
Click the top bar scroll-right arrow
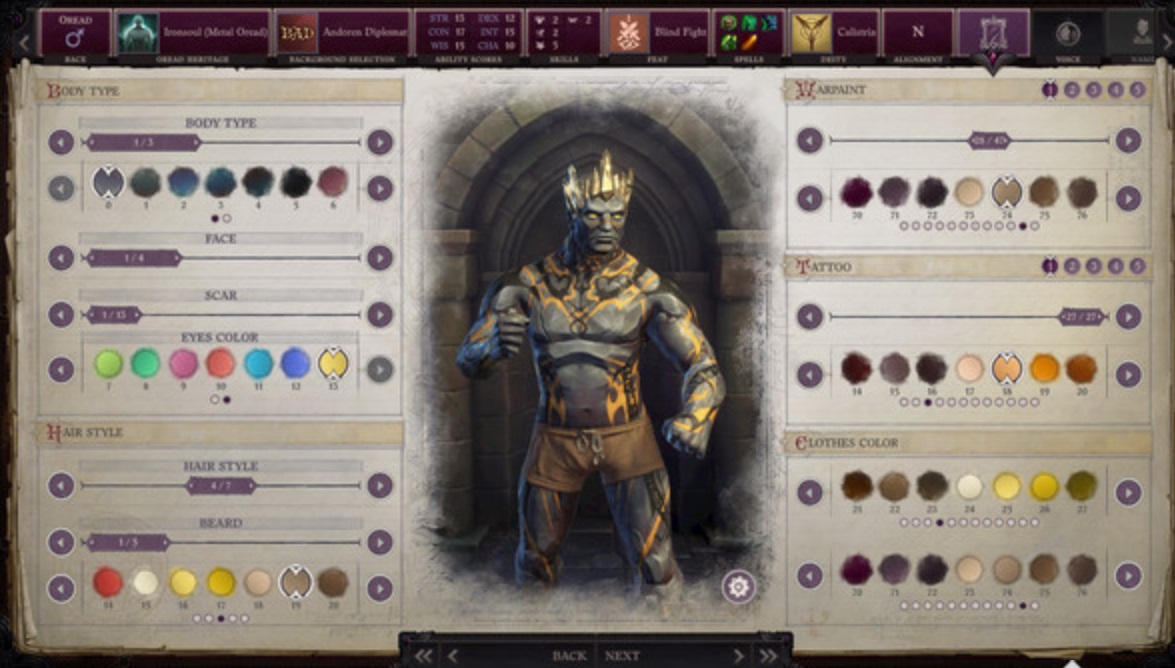(x=1166, y=41)
